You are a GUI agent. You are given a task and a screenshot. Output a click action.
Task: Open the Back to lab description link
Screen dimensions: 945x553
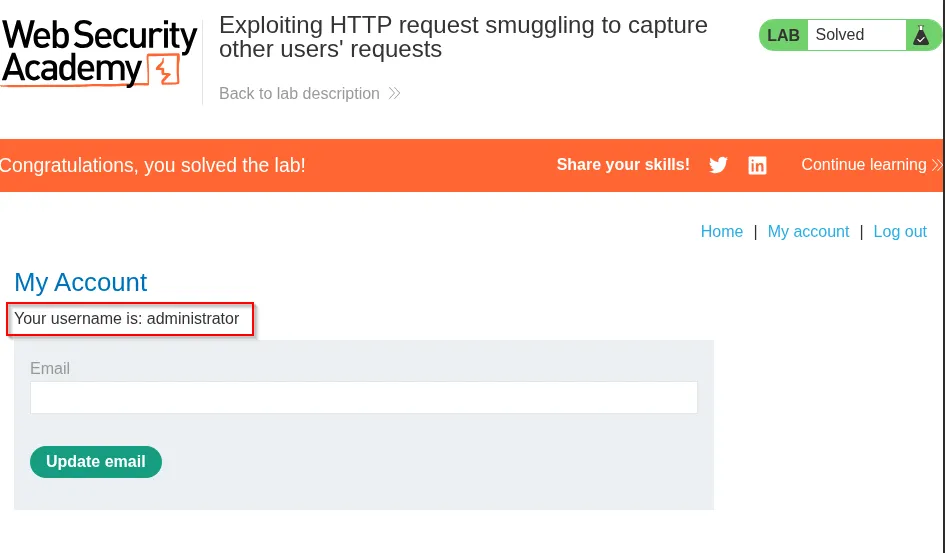click(299, 94)
